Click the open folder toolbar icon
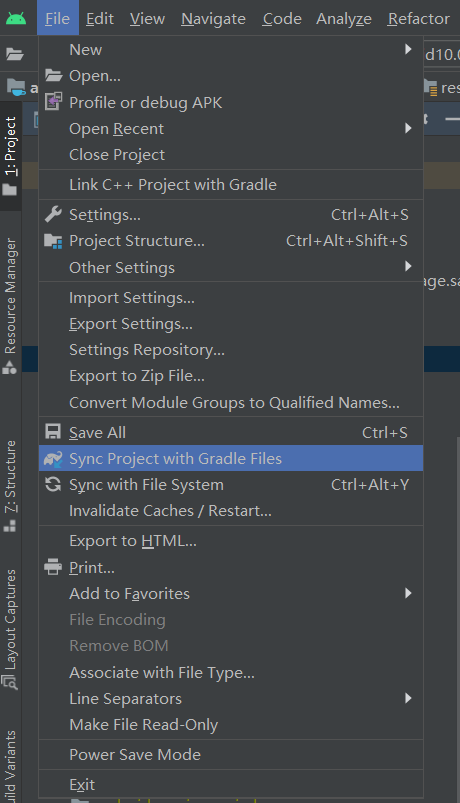Image resolution: width=460 pixels, height=803 pixels. [x=15, y=54]
